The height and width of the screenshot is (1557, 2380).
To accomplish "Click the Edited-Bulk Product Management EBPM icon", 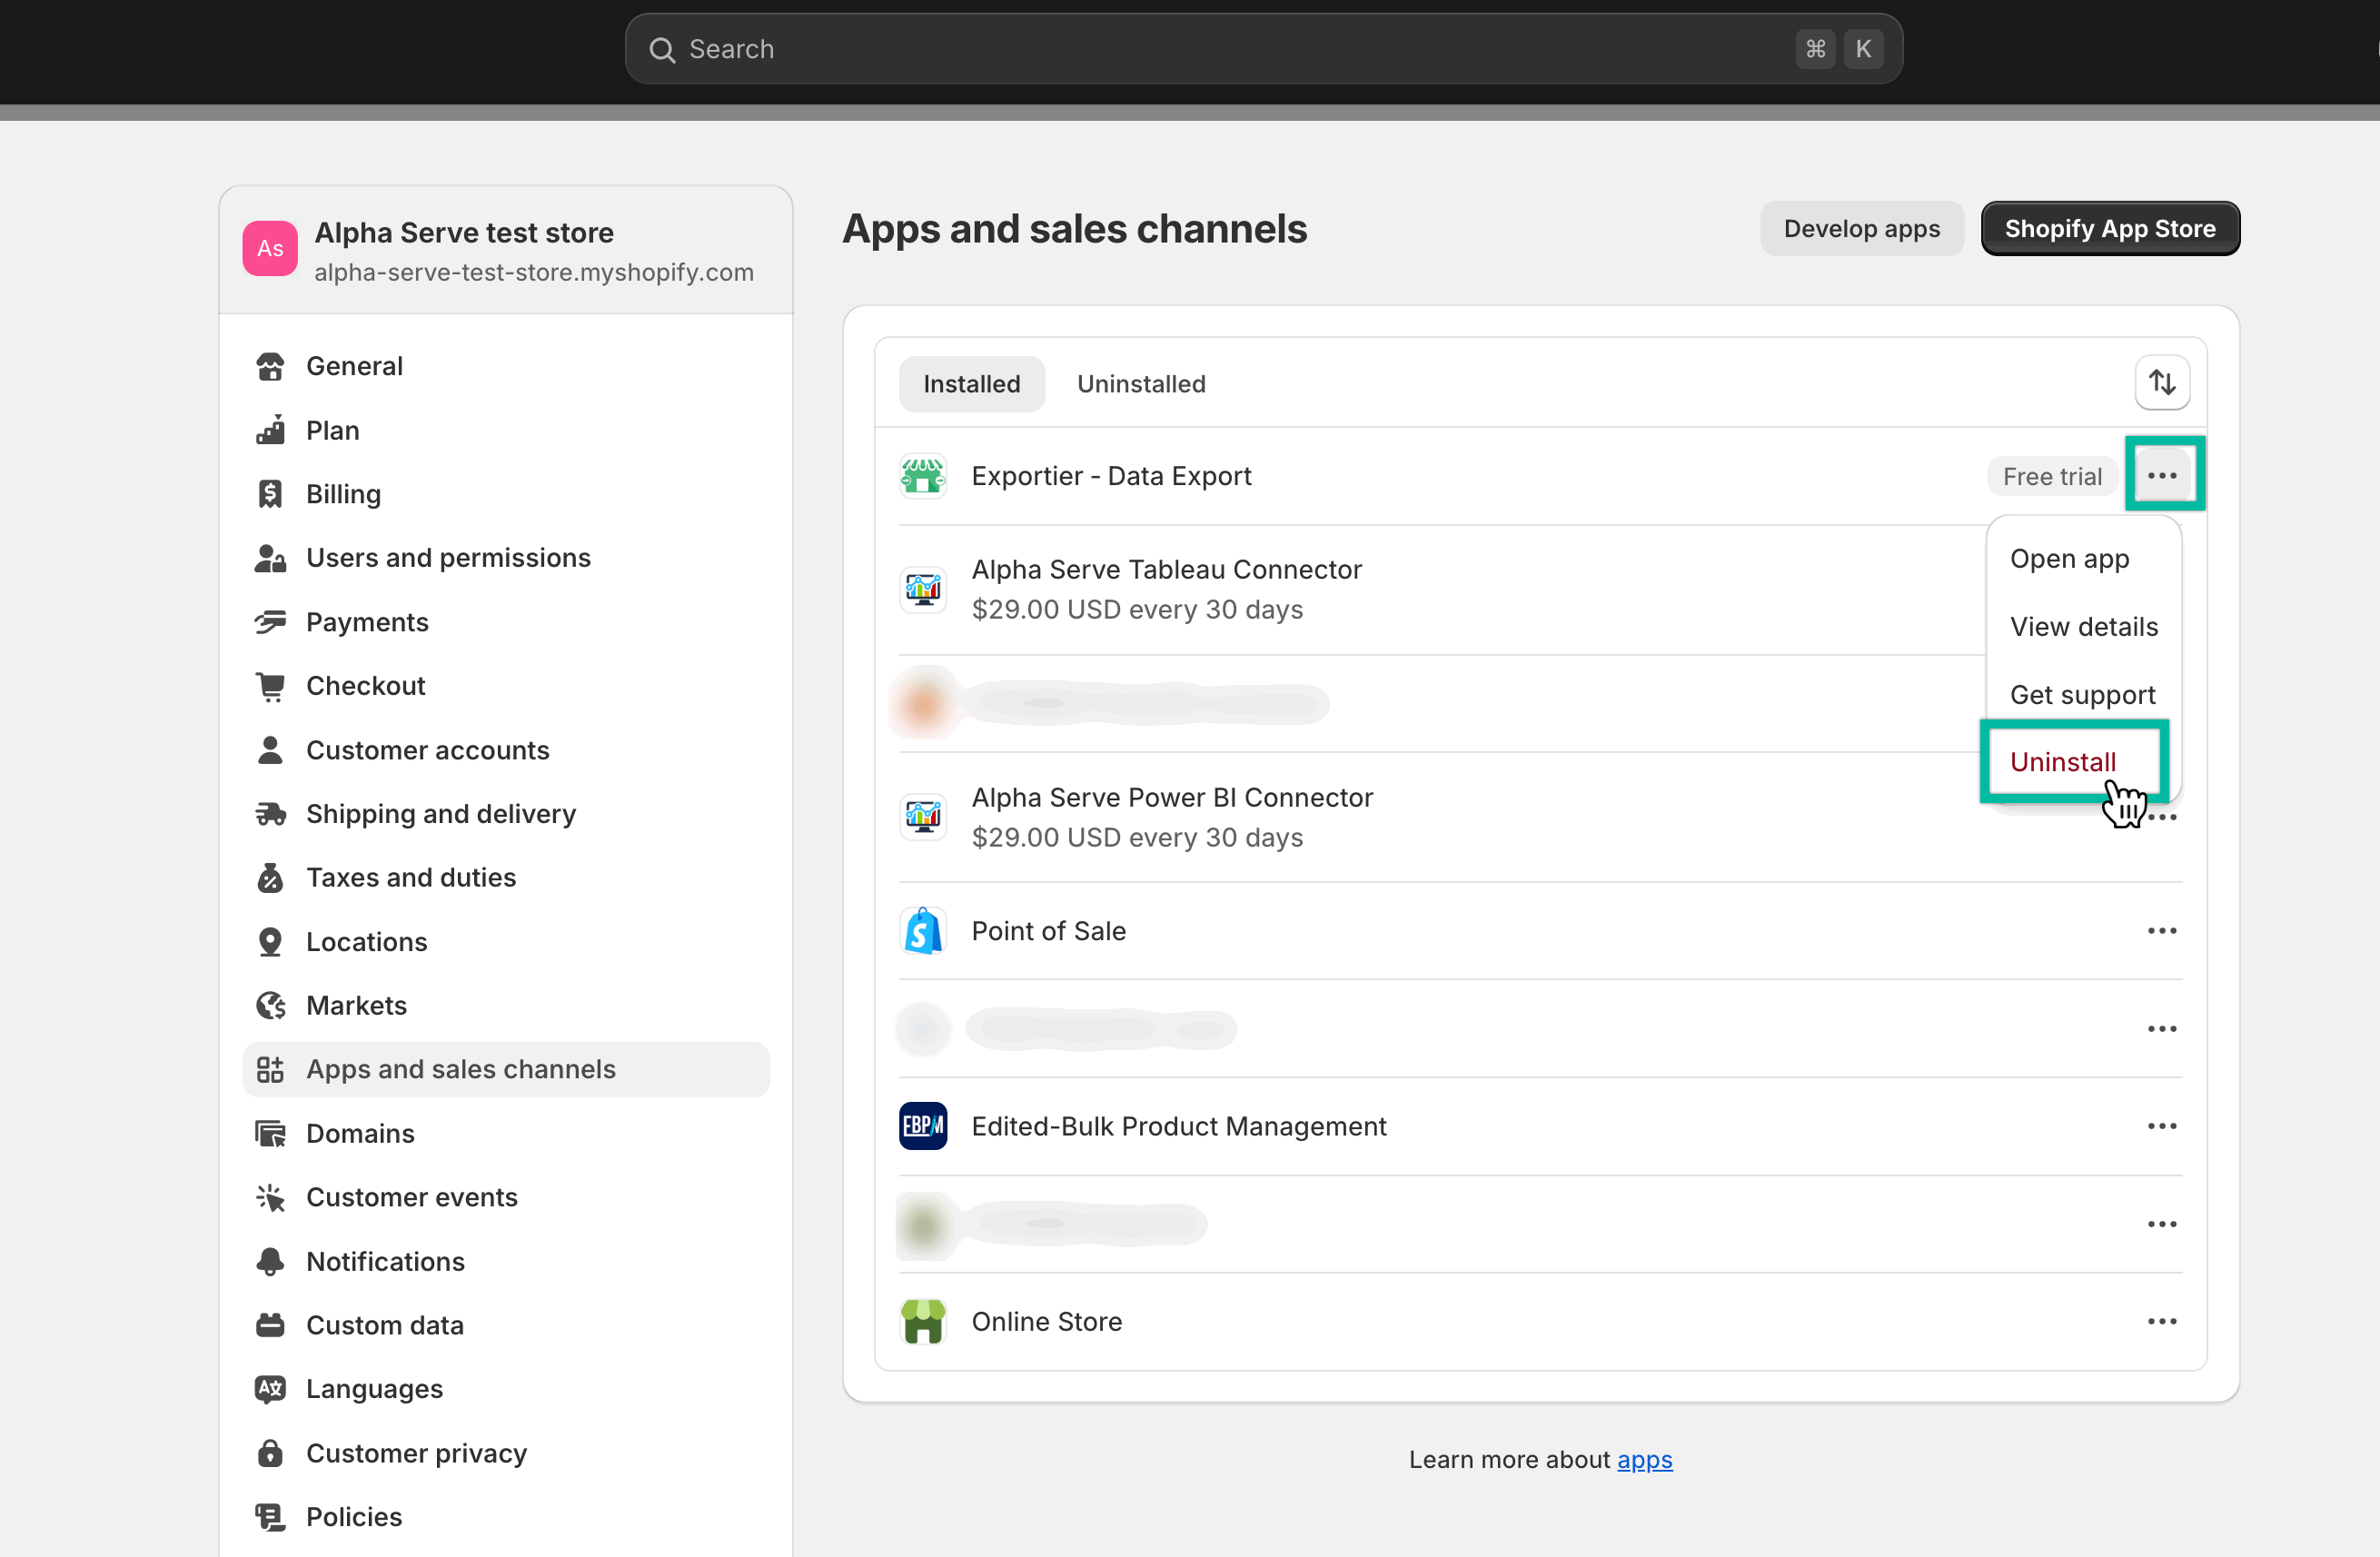I will [923, 1126].
